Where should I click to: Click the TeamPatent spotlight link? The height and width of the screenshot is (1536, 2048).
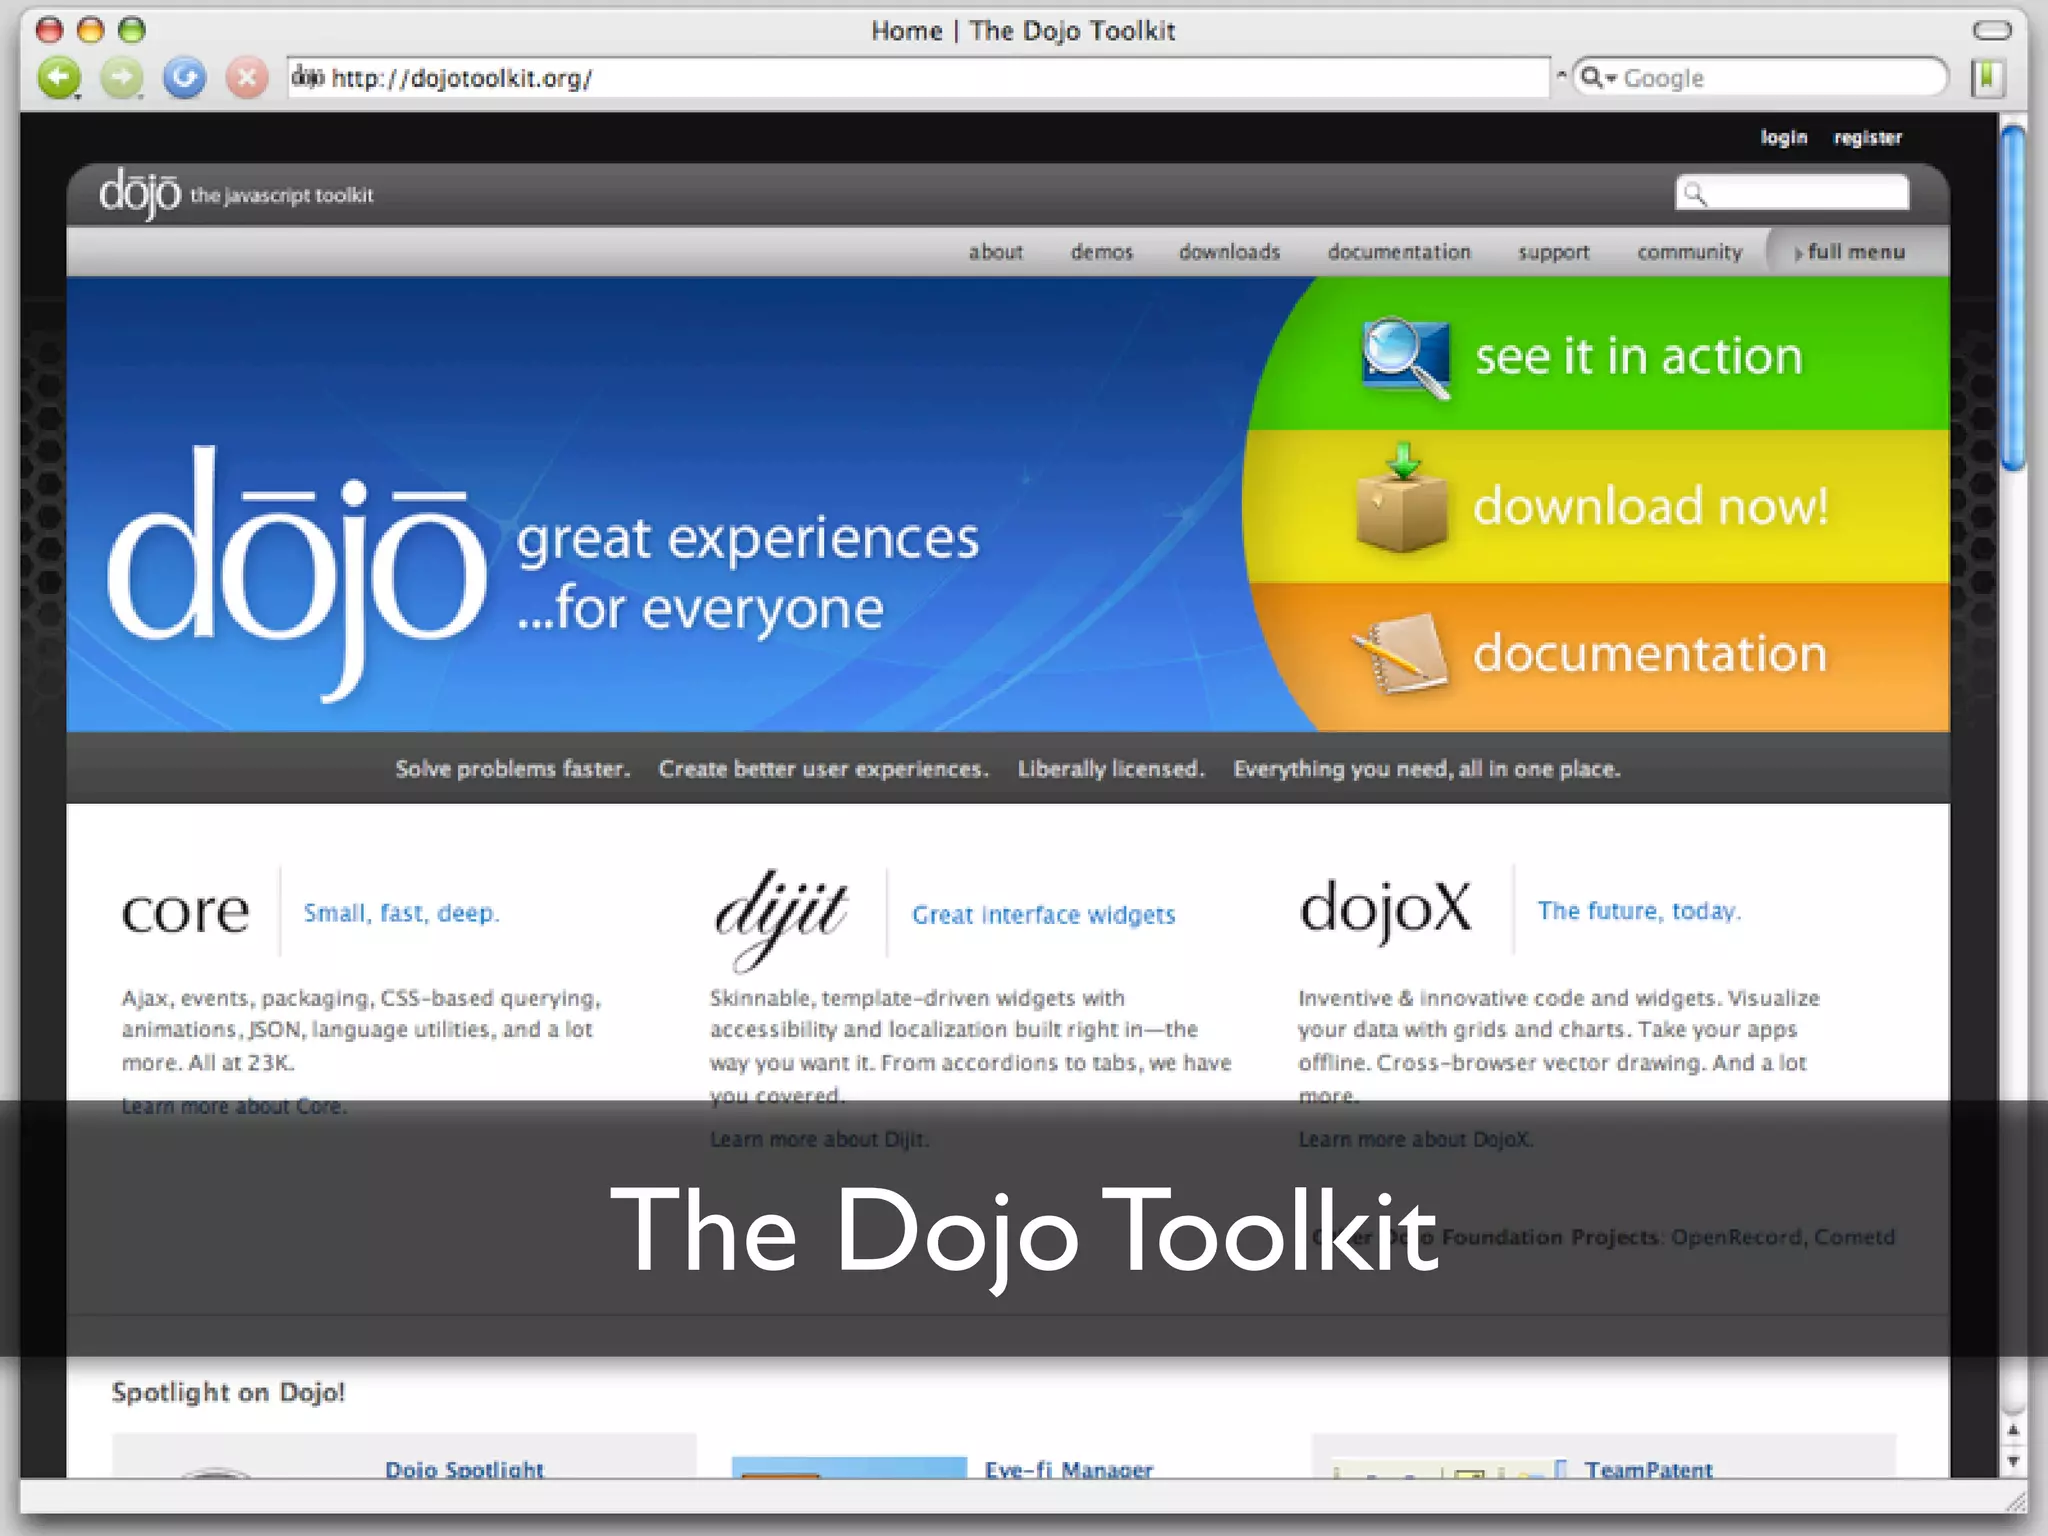(1648, 1469)
